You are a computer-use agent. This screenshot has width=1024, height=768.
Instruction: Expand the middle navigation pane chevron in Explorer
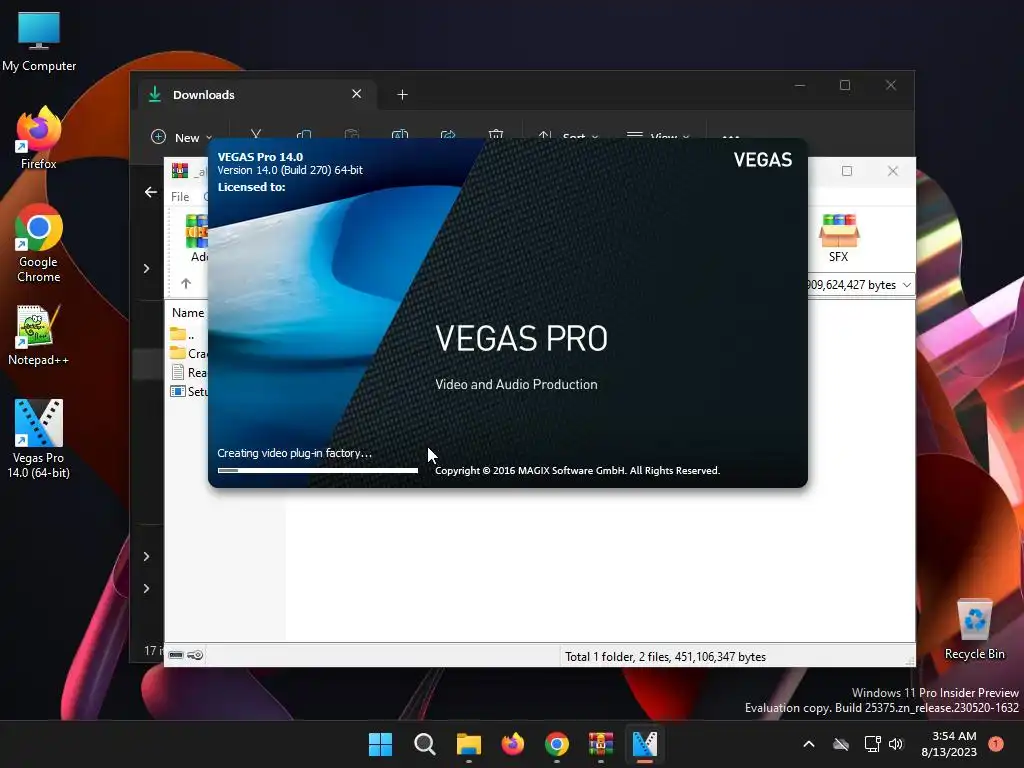tap(146, 556)
